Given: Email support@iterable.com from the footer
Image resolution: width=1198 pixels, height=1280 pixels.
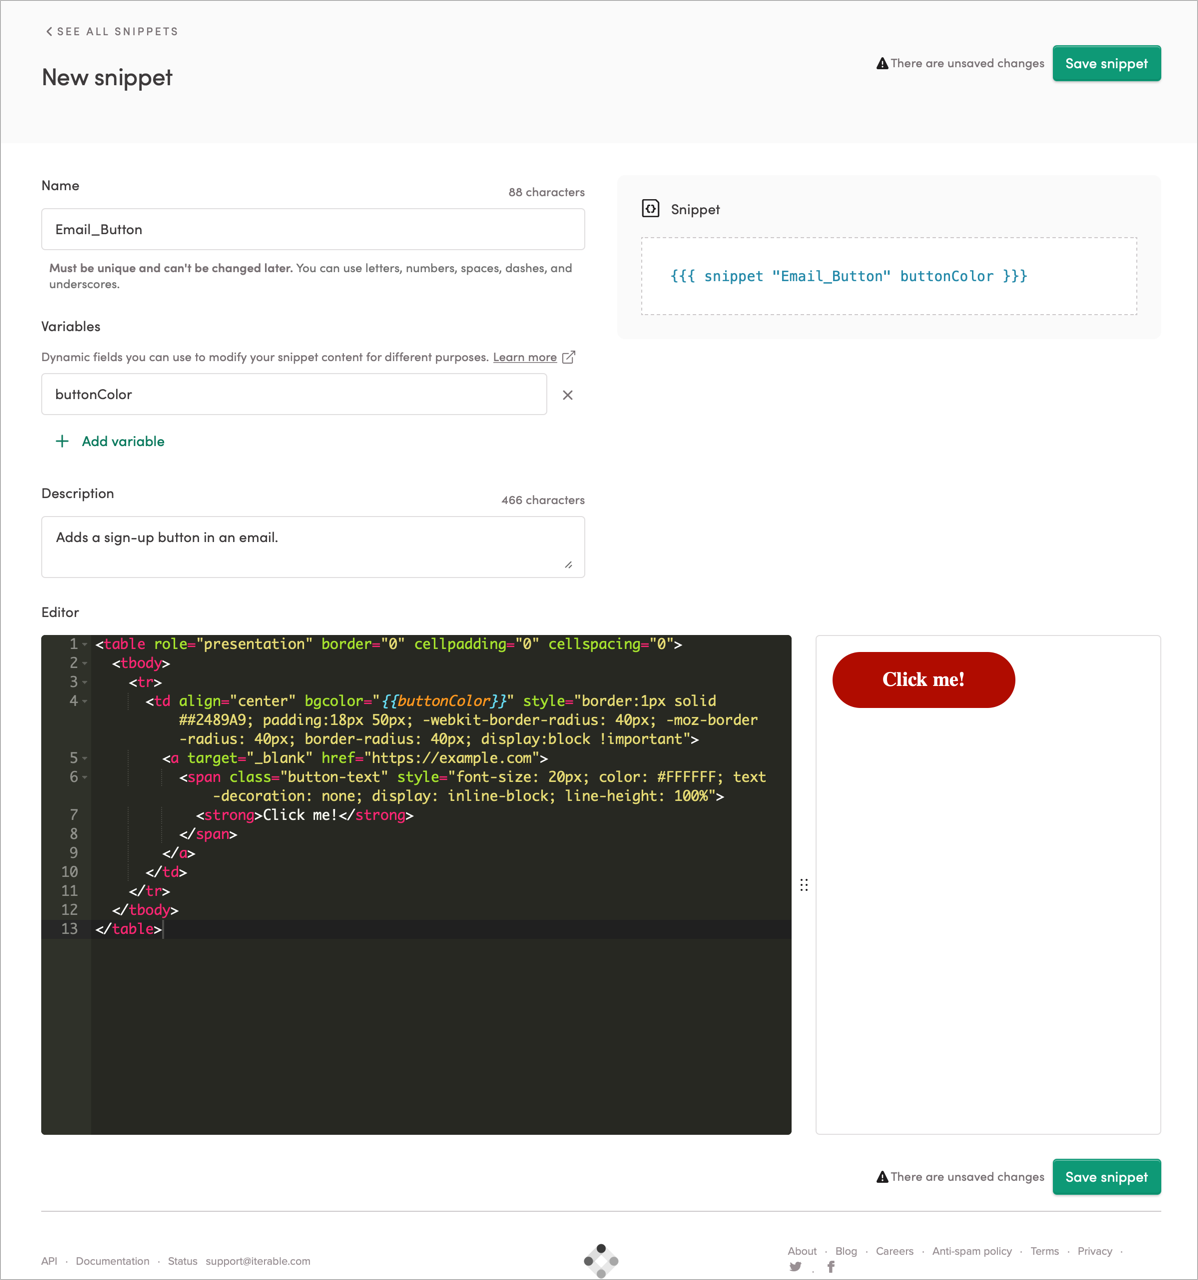Looking at the screenshot, I should click(x=258, y=1261).
